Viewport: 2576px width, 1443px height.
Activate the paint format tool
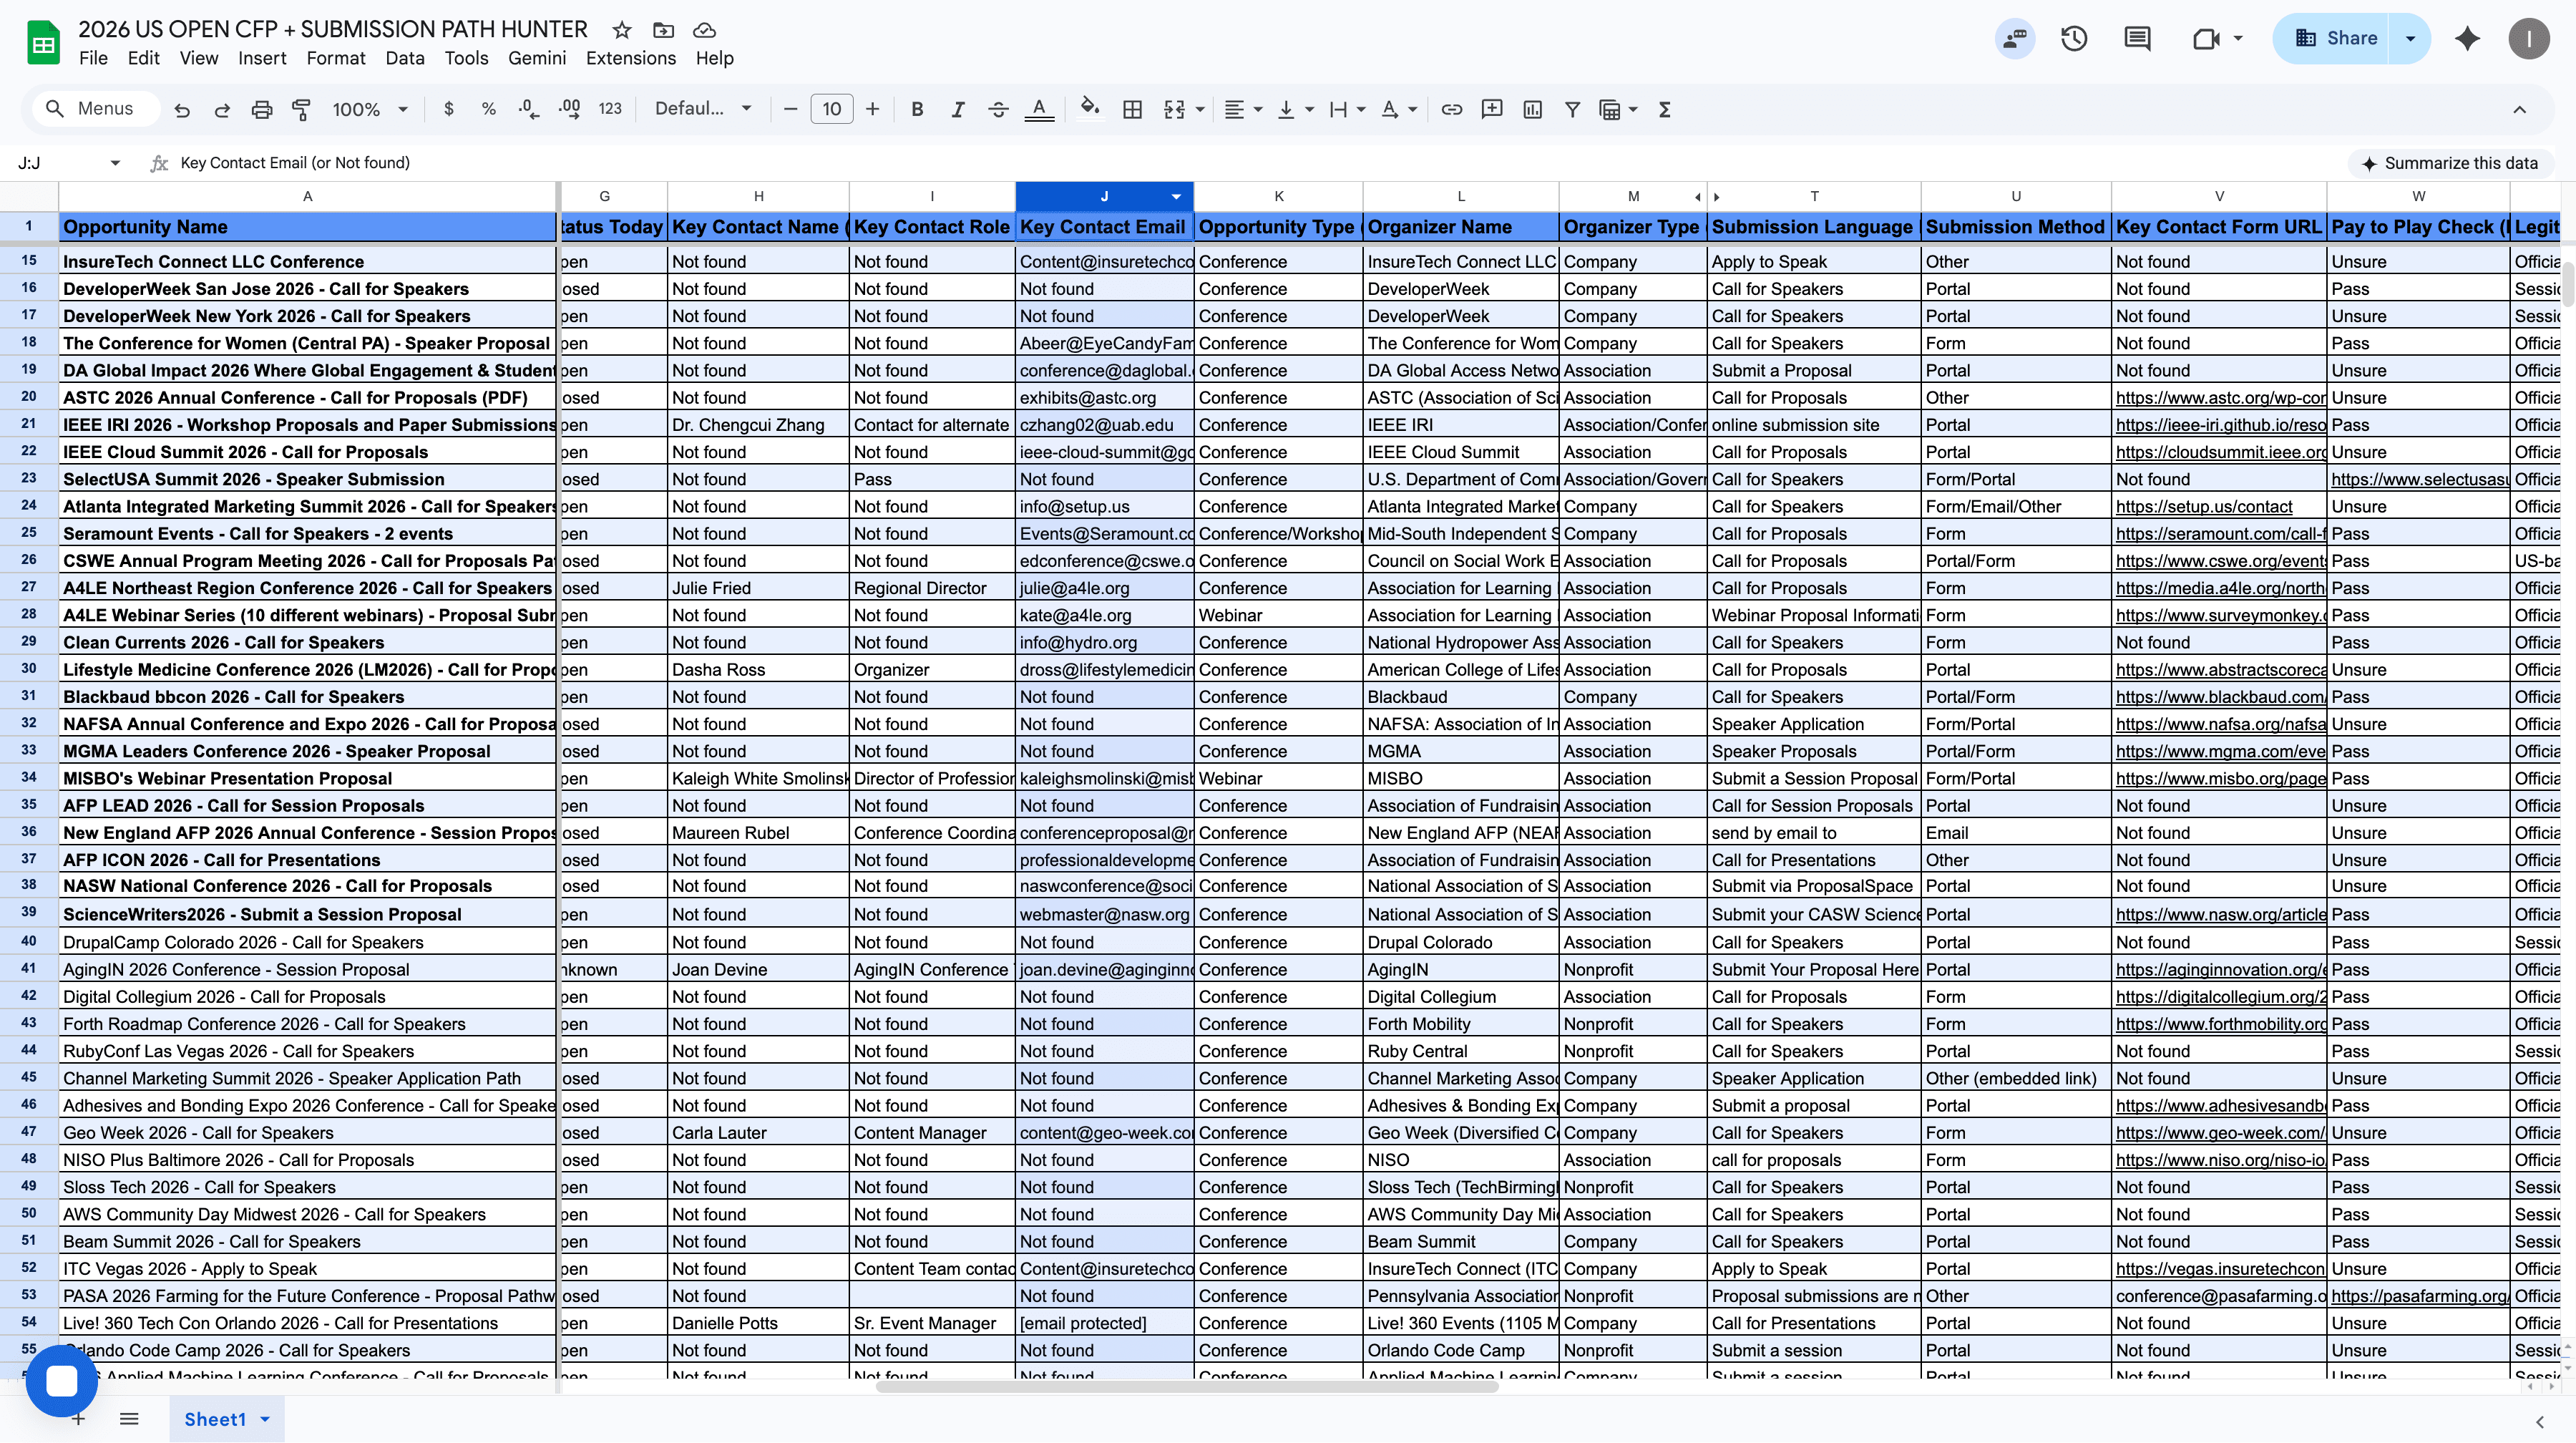(x=301, y=110)
